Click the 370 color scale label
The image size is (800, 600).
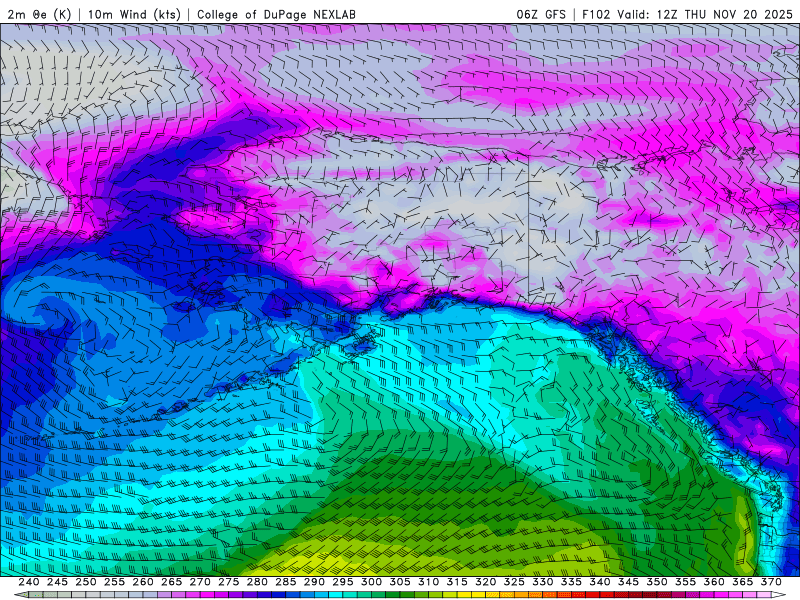pos(771,582)
